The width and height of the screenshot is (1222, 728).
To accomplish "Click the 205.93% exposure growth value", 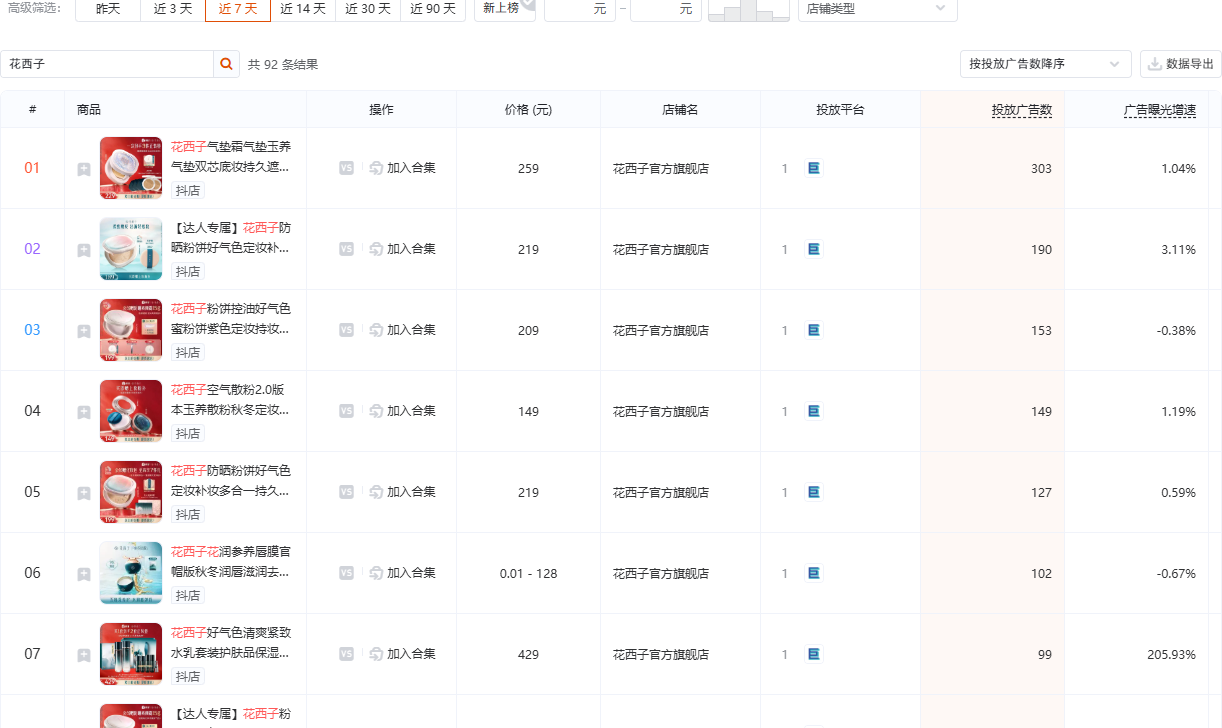I will (1172, 655).
